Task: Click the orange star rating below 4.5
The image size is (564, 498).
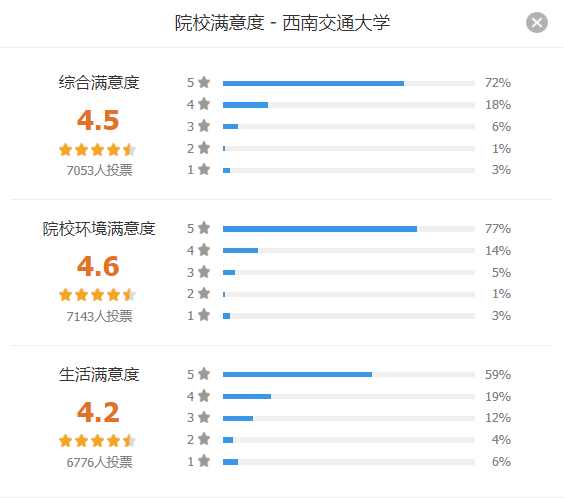Action: [97, 150]
